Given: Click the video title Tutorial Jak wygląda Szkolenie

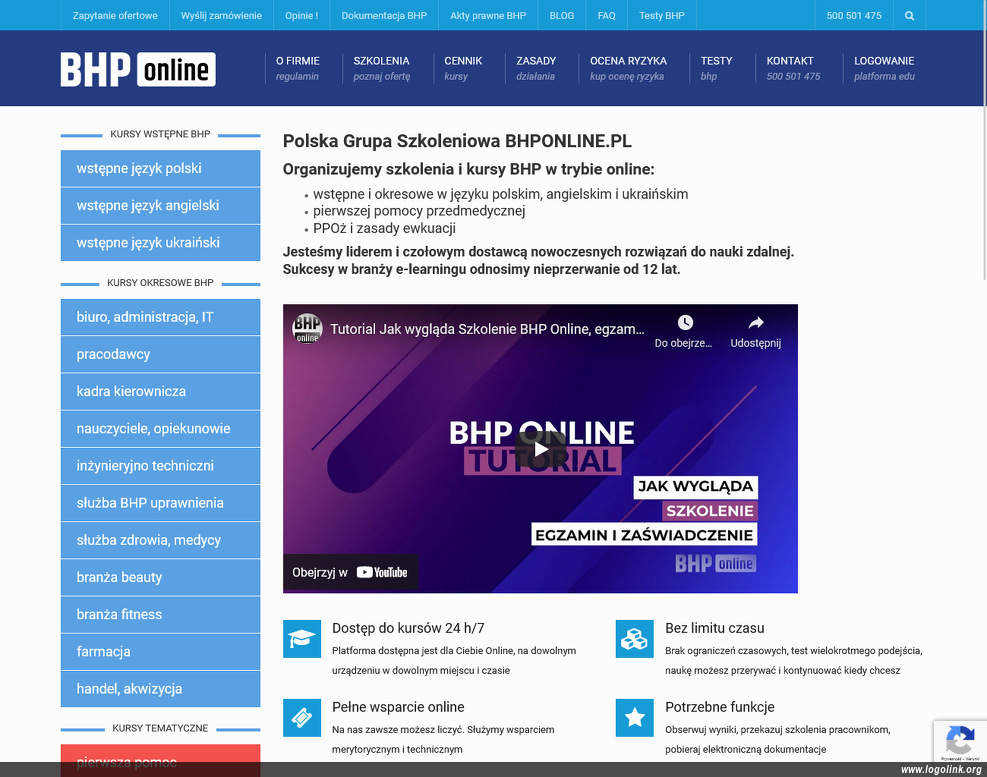Looking at the screenshot, I should pyautogui.click(x=487, y=329).
